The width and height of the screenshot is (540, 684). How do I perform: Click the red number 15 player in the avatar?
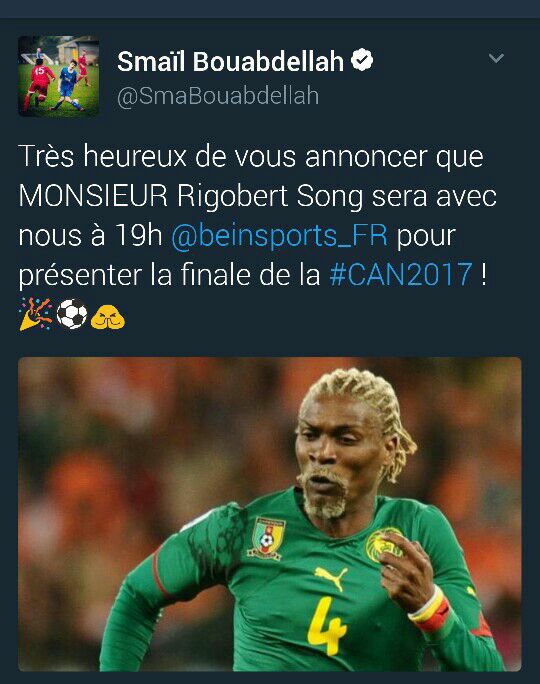point(38,83)
